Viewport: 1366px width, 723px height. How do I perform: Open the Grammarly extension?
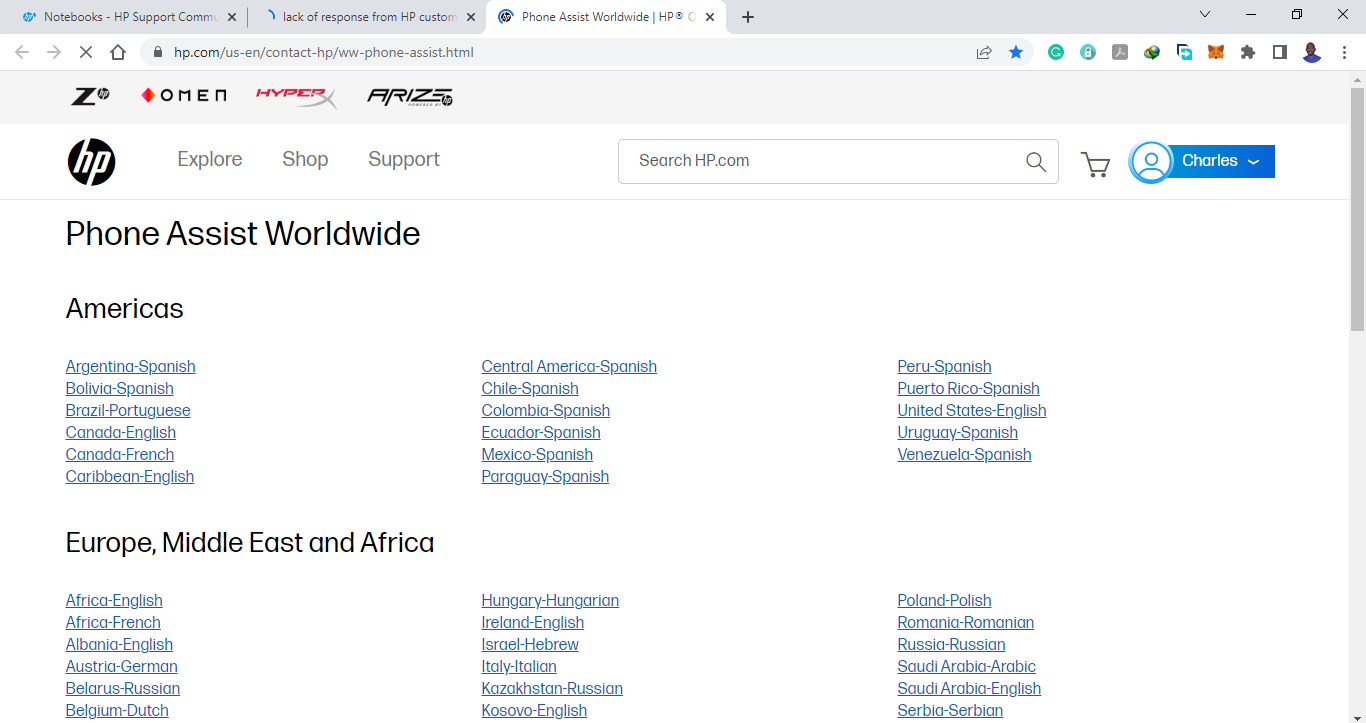[1056, 52]
